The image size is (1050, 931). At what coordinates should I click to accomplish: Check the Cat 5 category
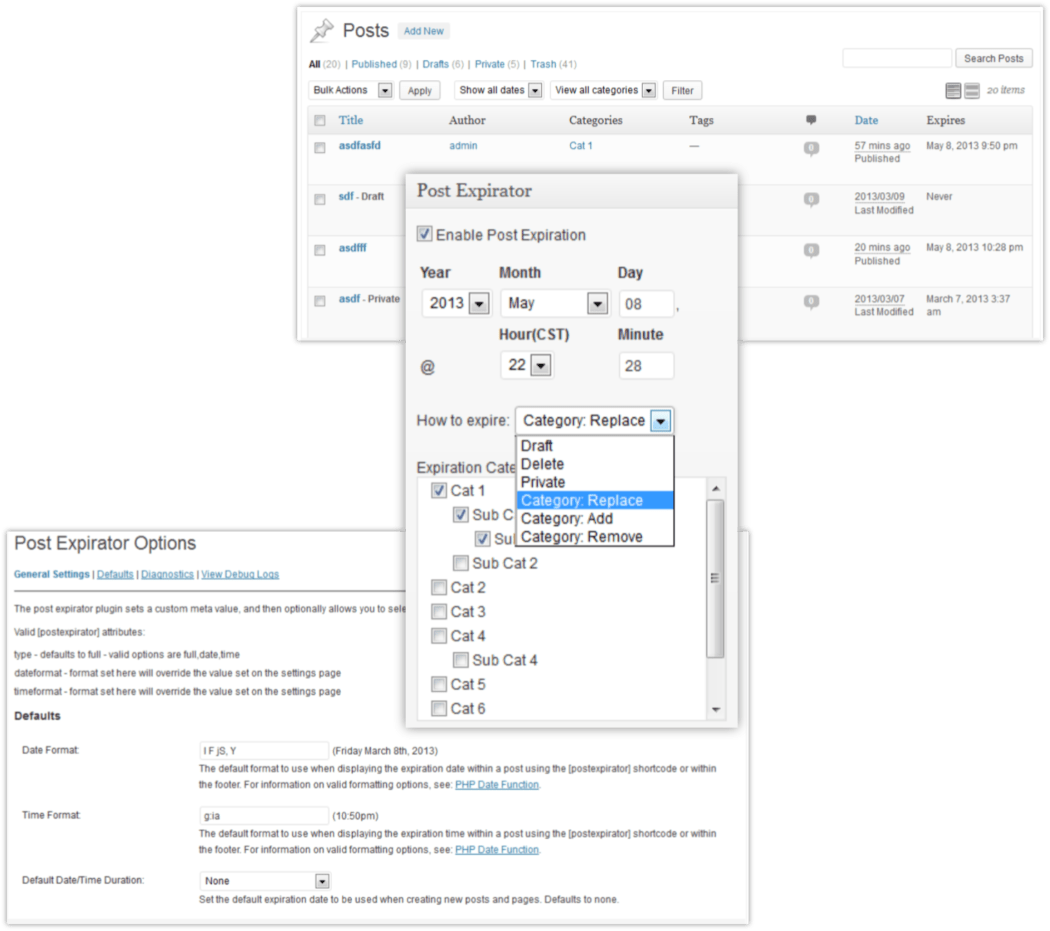tap(439, 684)
